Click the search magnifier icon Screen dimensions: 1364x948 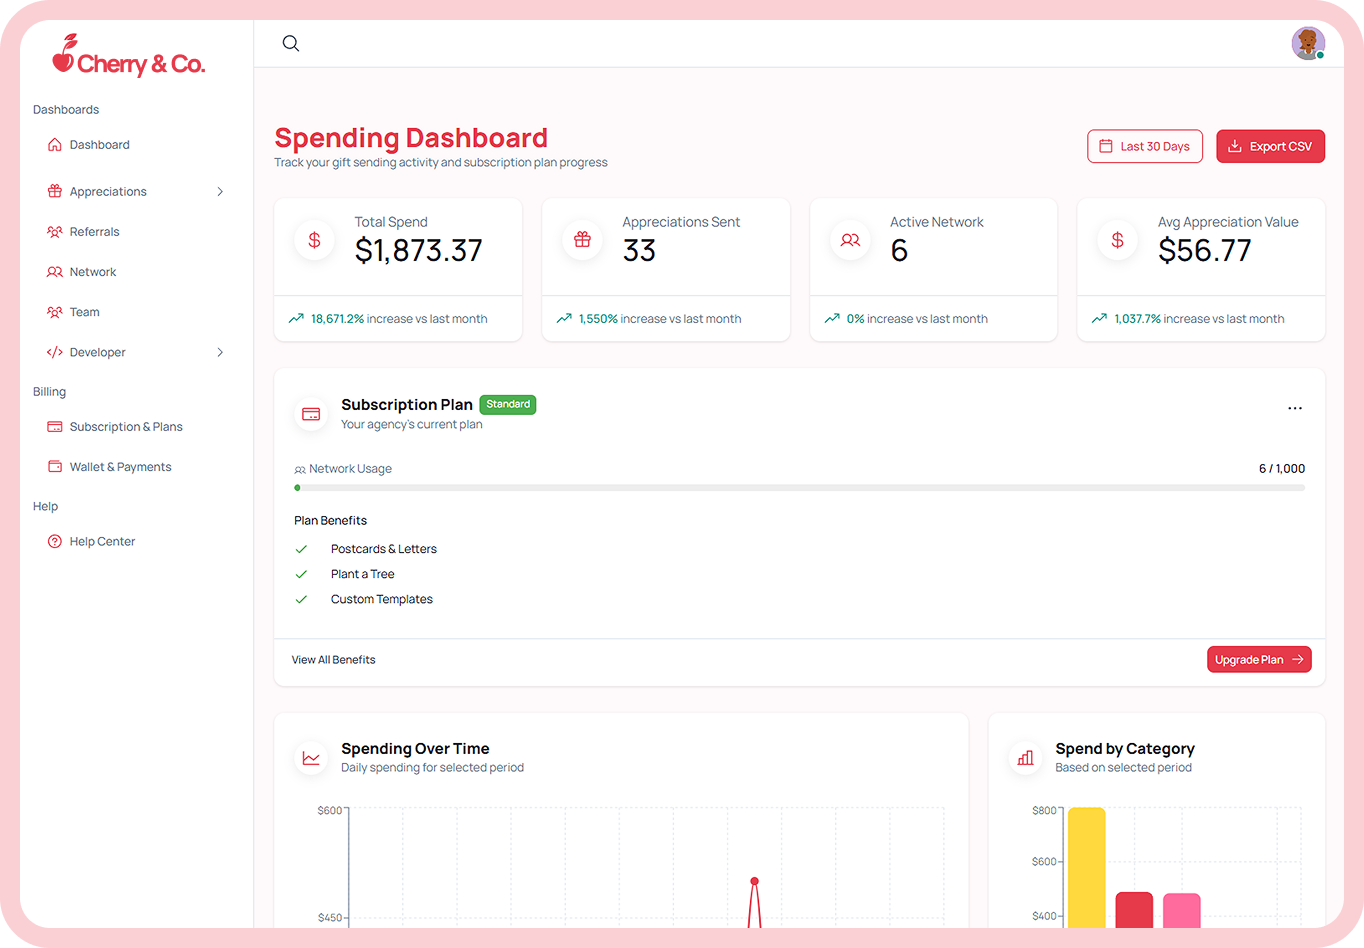(x=291, y=43)
